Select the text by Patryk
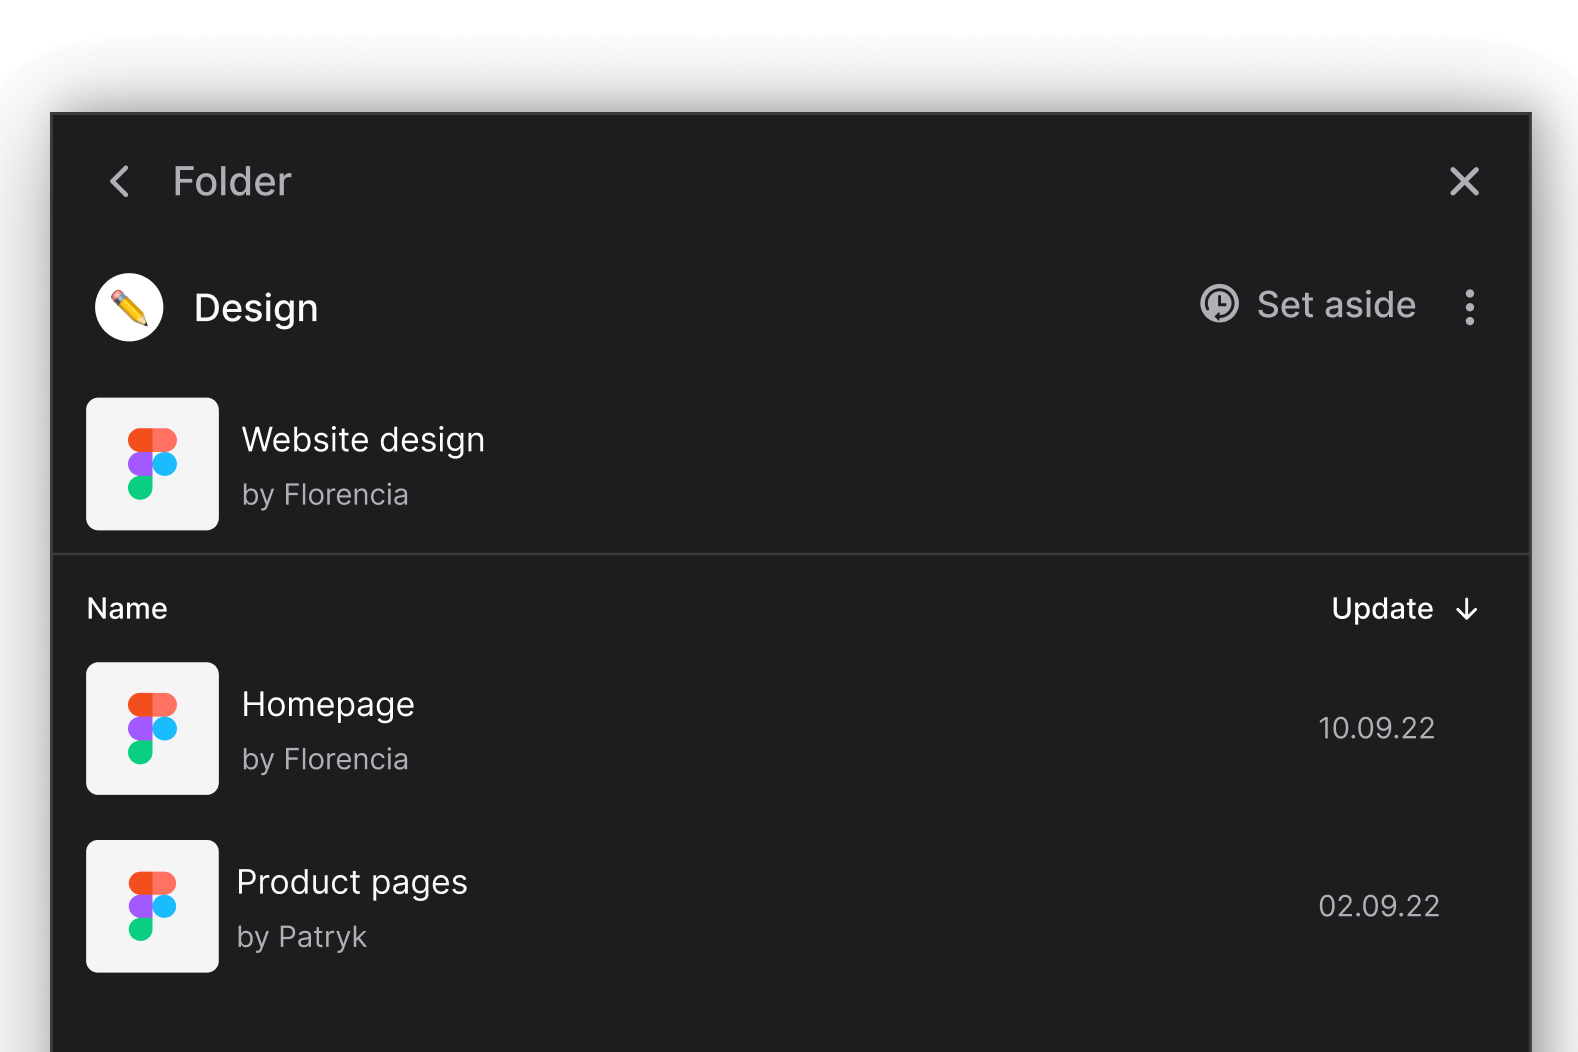The width and height of the screenshot is (1578, 1052). pos(301,937)
